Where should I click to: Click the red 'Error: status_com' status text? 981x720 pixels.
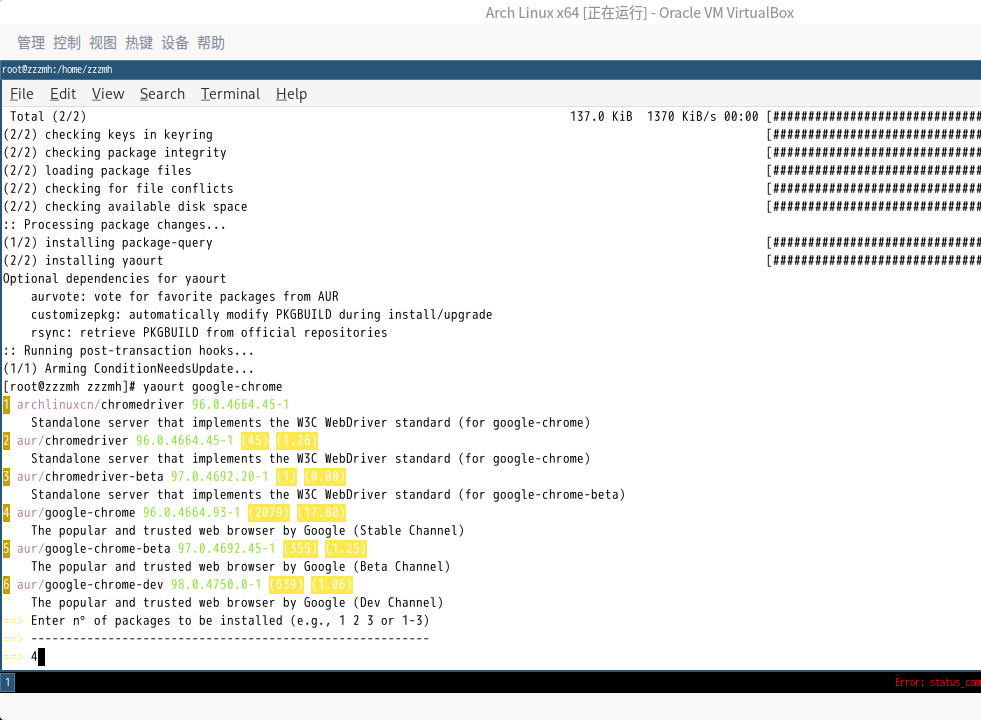(937, 682)
